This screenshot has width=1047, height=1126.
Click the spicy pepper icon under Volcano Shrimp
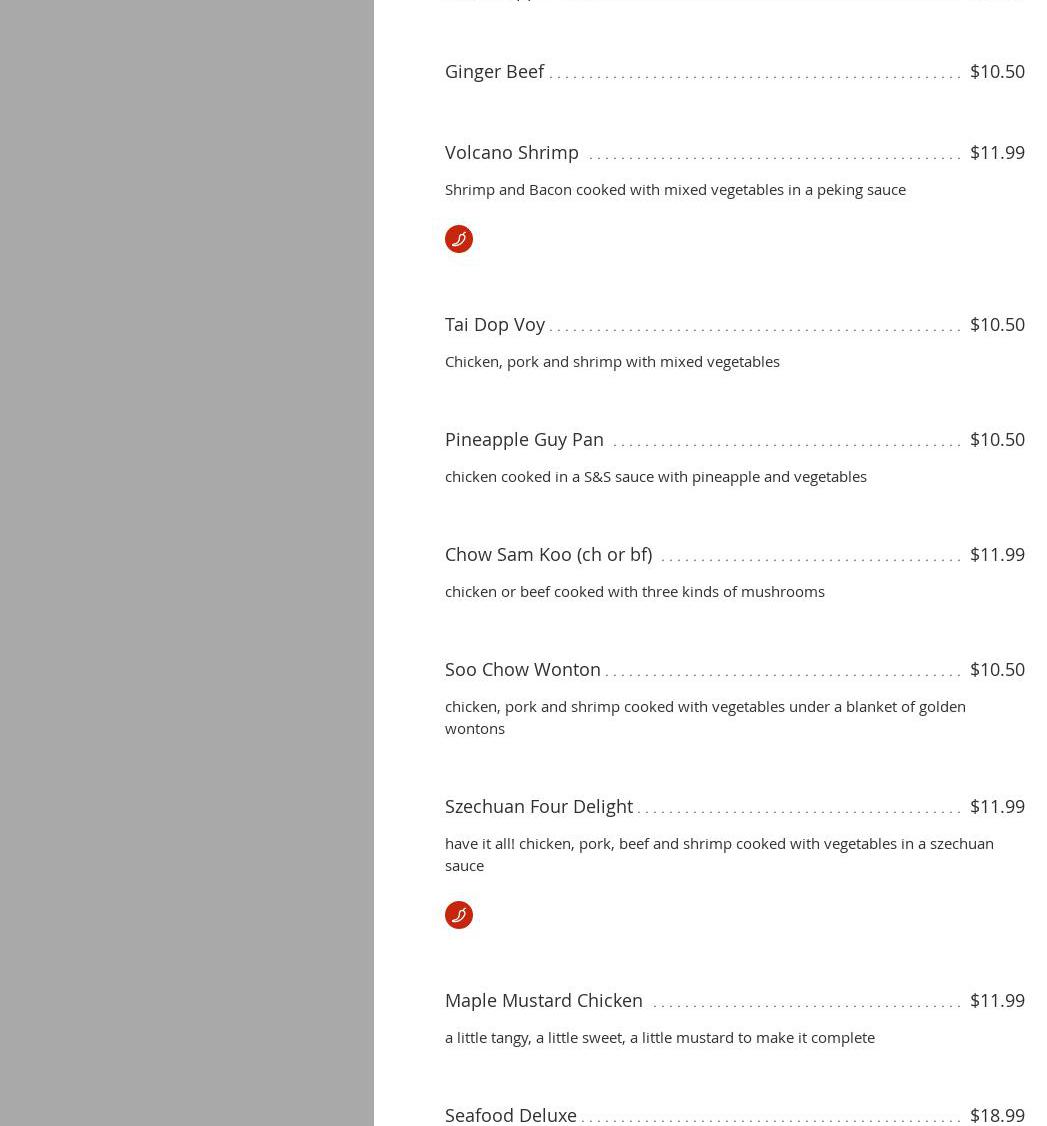click(x=458, y=239)
